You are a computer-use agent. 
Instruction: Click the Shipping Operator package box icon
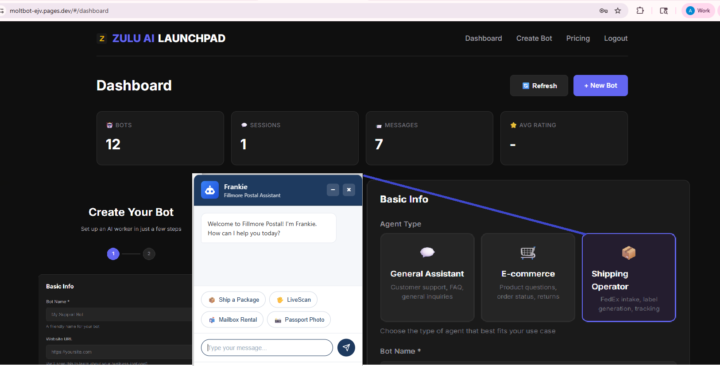(629, 253)
